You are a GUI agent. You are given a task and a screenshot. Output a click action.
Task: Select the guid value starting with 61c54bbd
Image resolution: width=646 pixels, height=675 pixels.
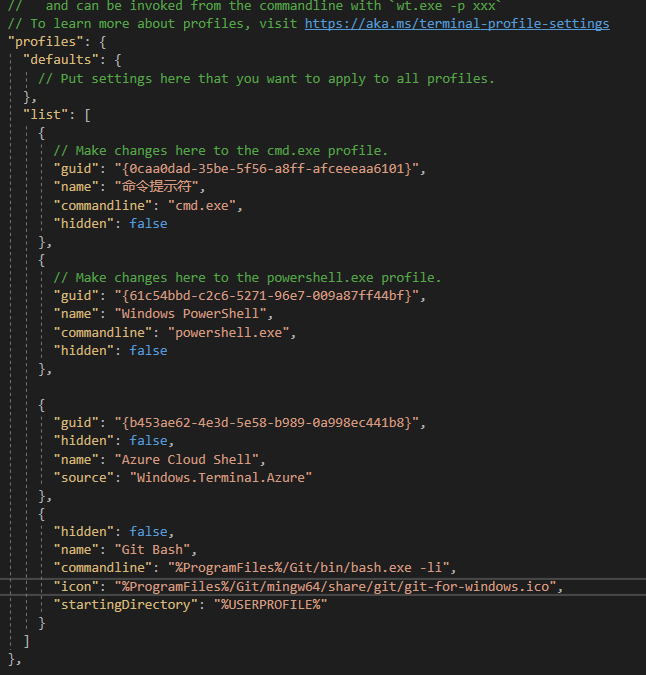pyautogui.click(x=266, y=295)
